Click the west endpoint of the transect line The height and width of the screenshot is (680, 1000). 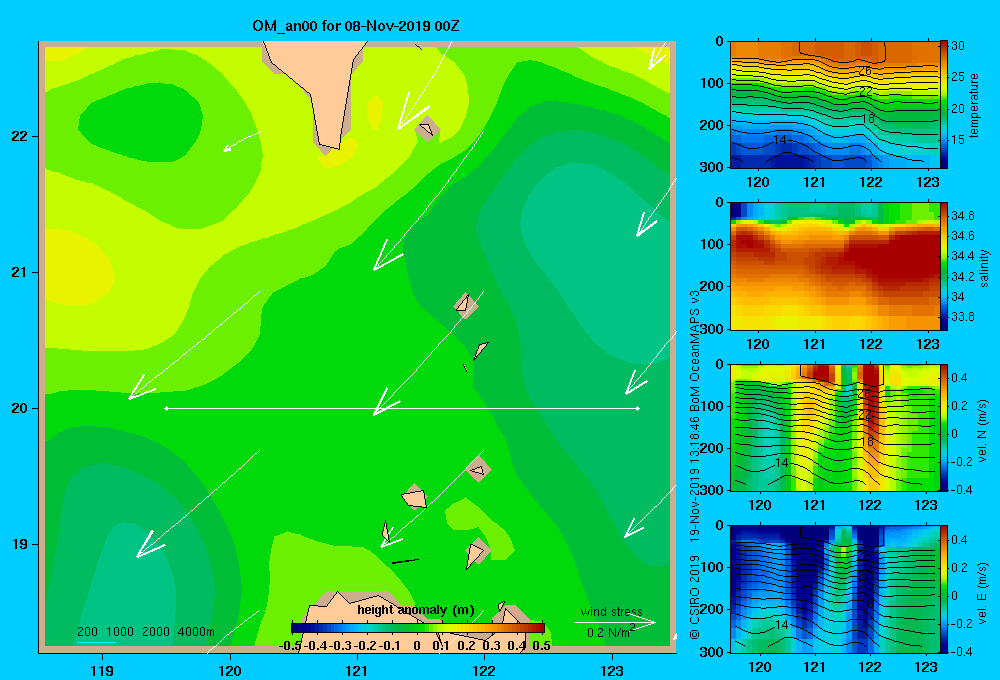[166, 408]
